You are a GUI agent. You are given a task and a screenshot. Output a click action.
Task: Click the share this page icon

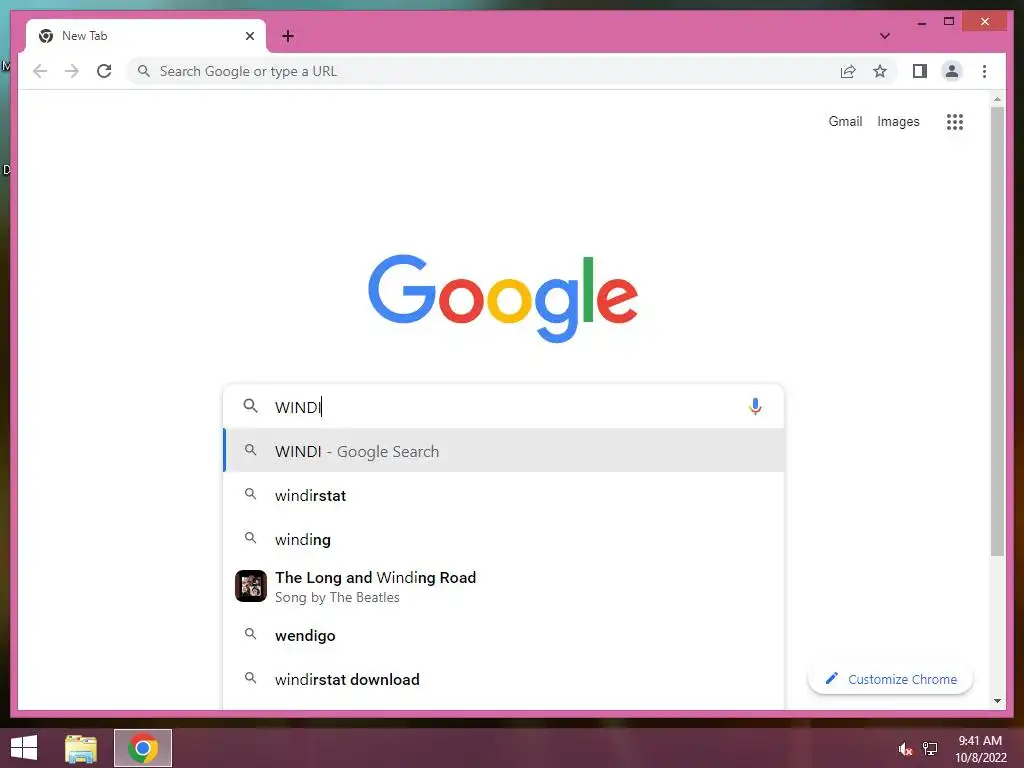pos(848,71)
